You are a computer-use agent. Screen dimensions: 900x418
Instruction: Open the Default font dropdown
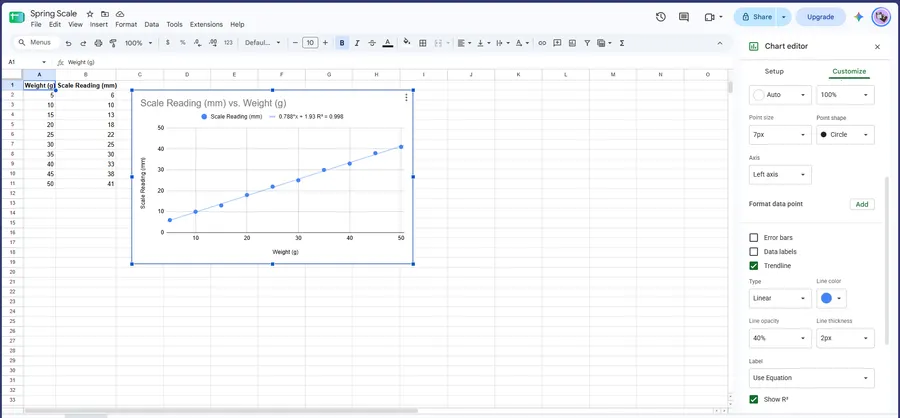262,43
